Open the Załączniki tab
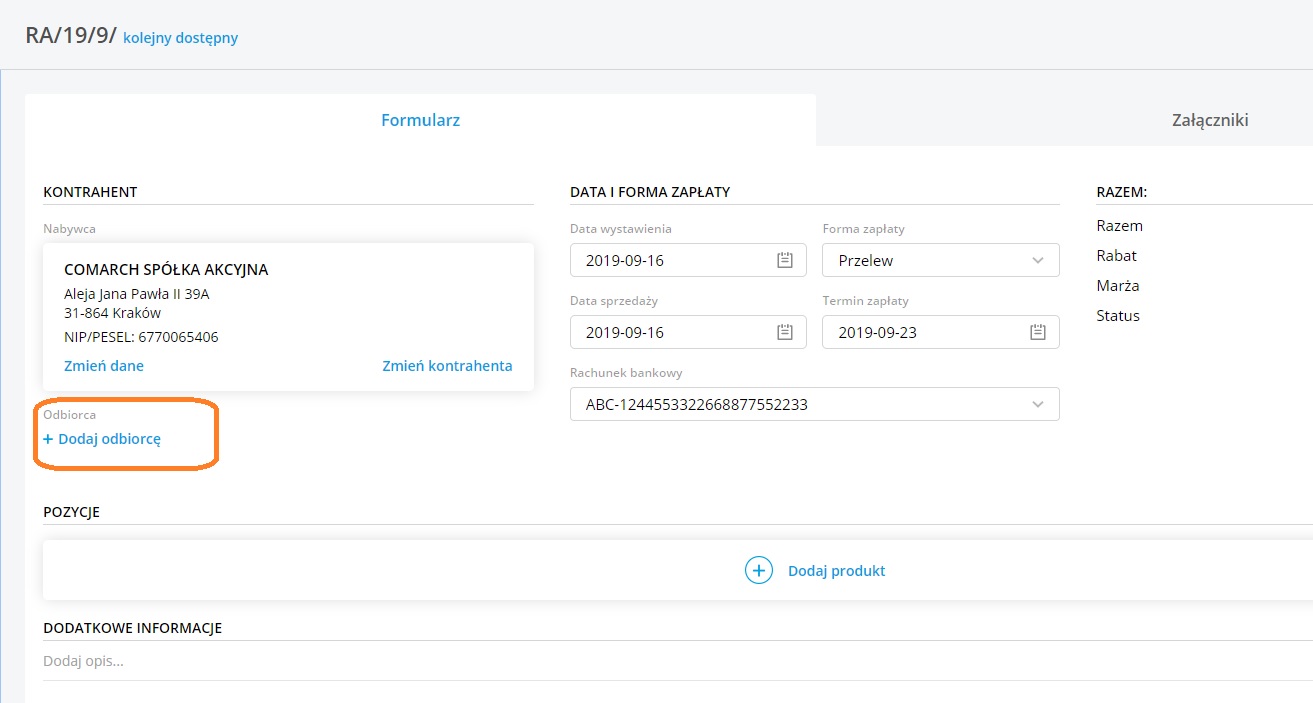 click(1210, 120)
